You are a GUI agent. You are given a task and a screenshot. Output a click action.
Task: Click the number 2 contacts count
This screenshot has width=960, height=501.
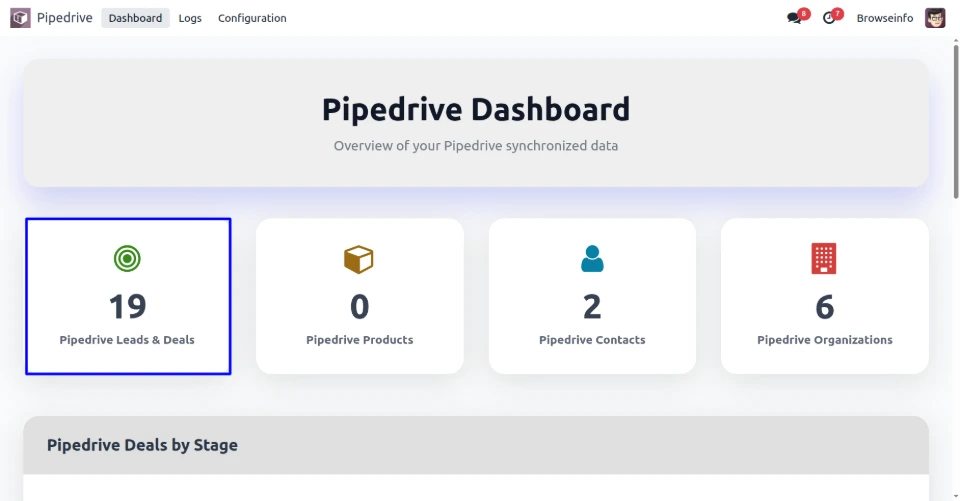click(592, 306)
